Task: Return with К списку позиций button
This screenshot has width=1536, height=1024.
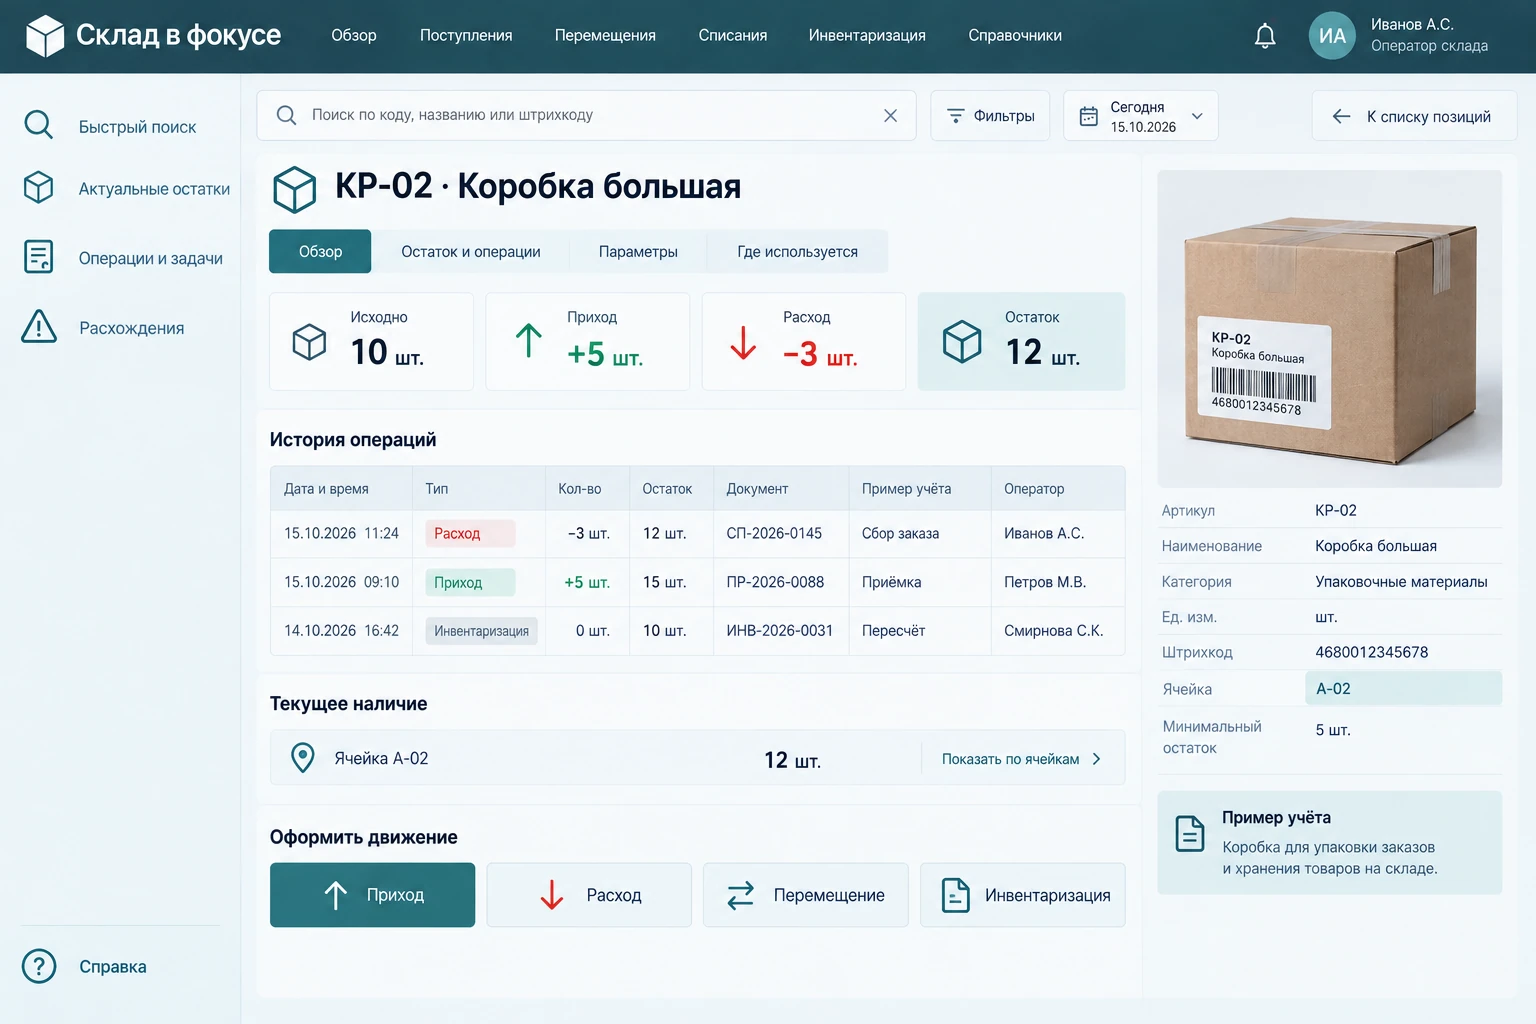Action: [x=1414, y=116]
